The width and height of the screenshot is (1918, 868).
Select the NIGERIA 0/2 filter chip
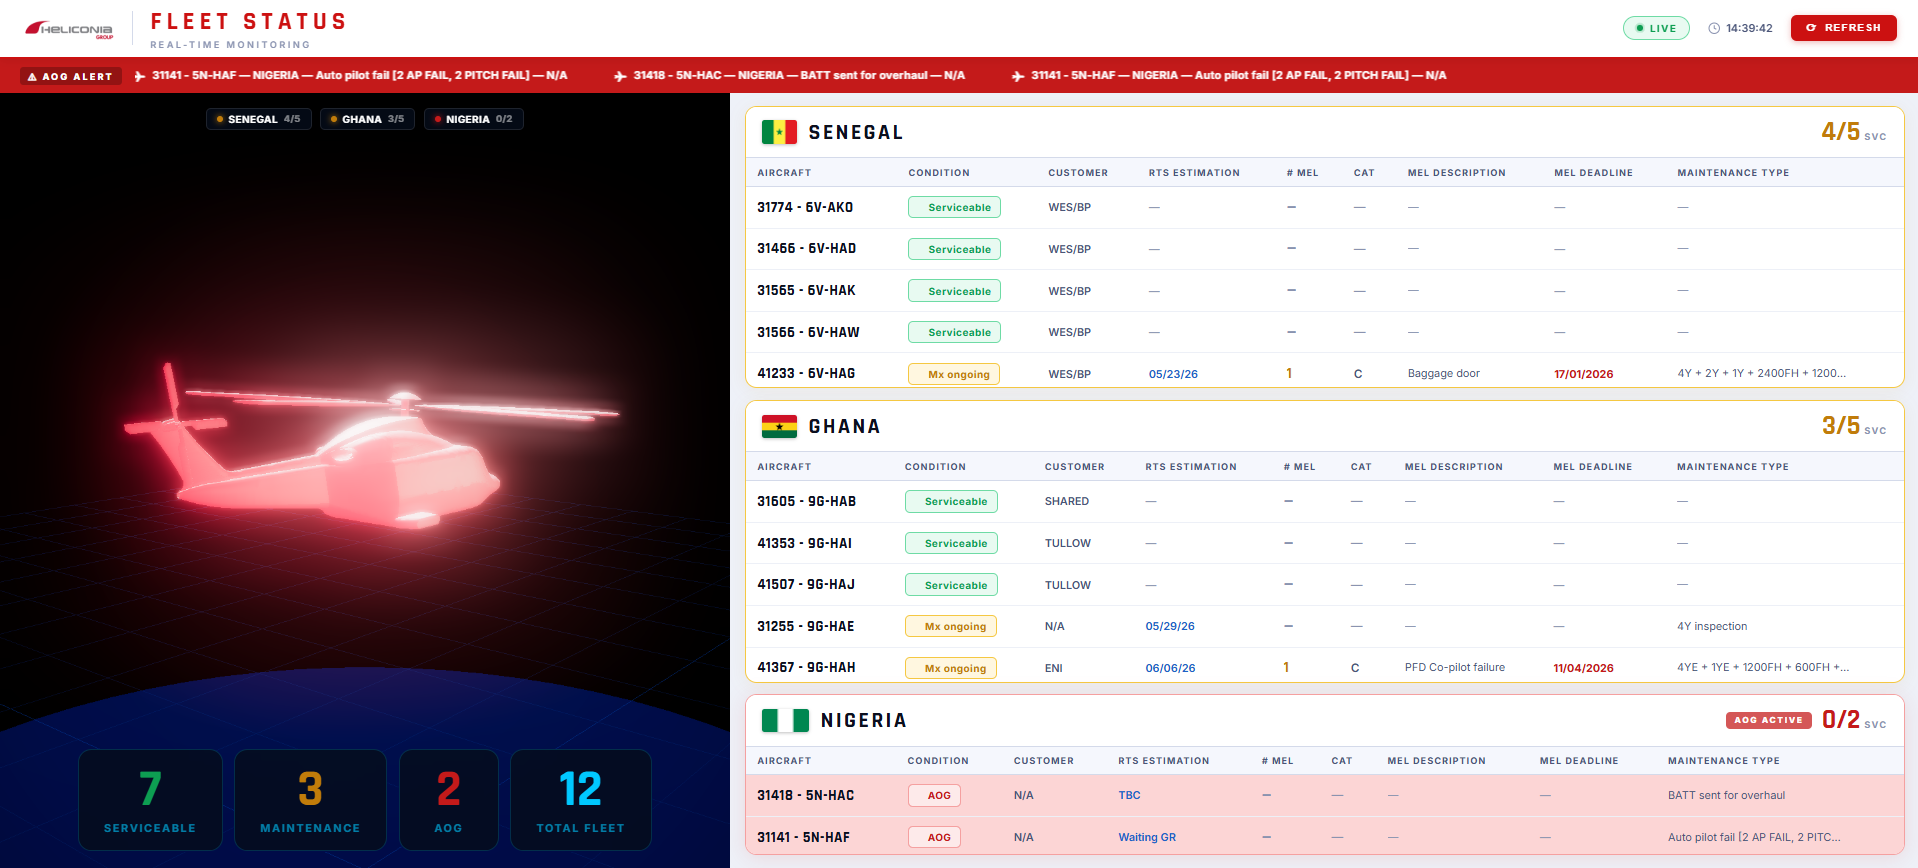point(474,119)
